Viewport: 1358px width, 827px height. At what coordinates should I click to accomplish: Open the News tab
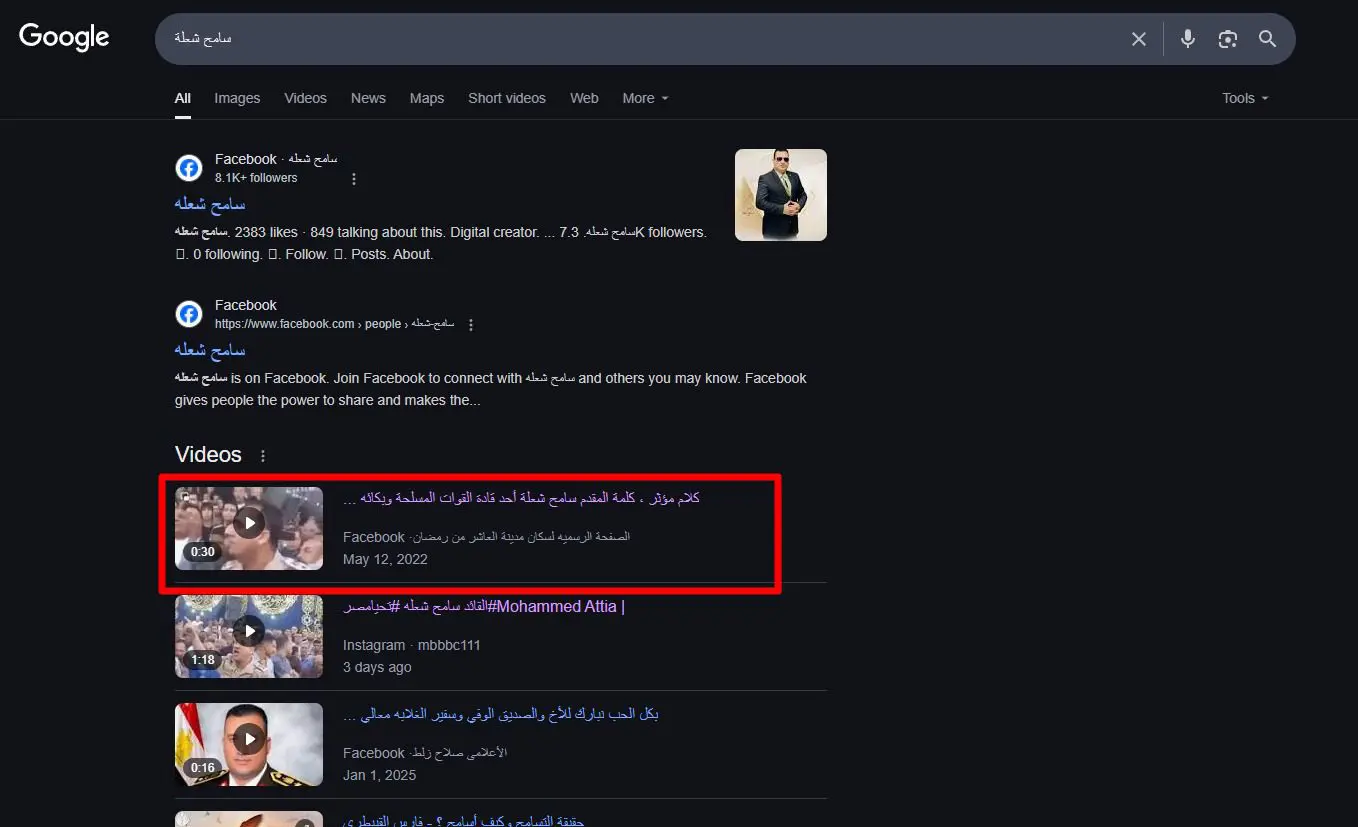[x=368, y=98]
